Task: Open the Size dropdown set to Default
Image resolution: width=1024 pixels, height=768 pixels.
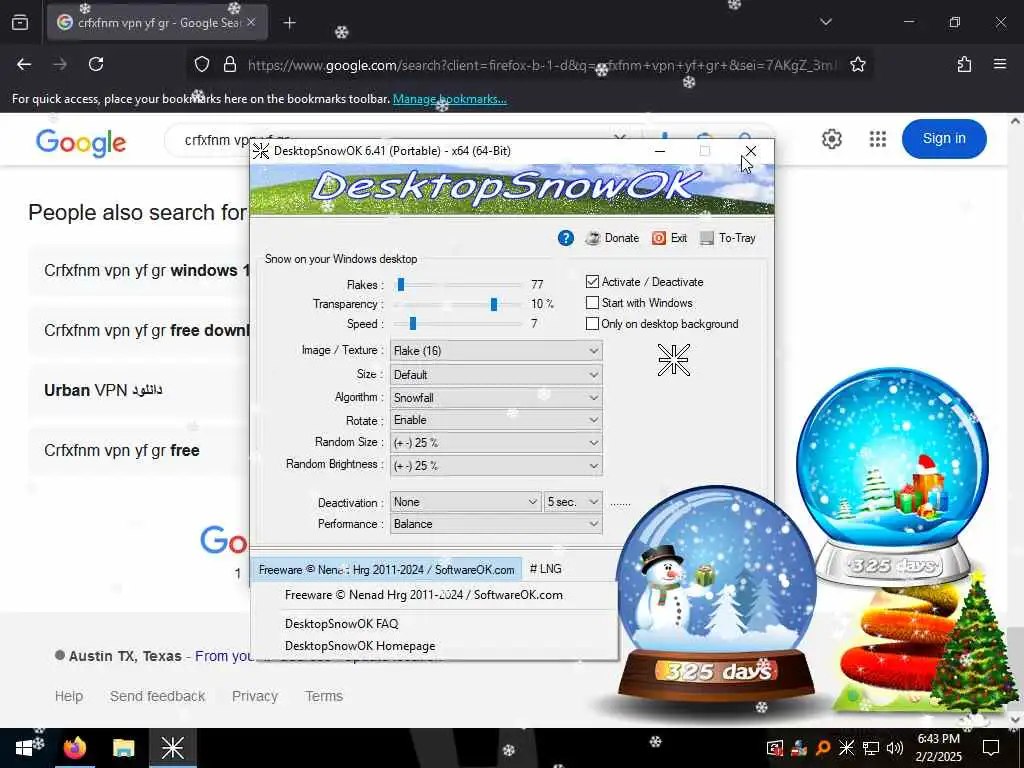Action: point(496,374)
